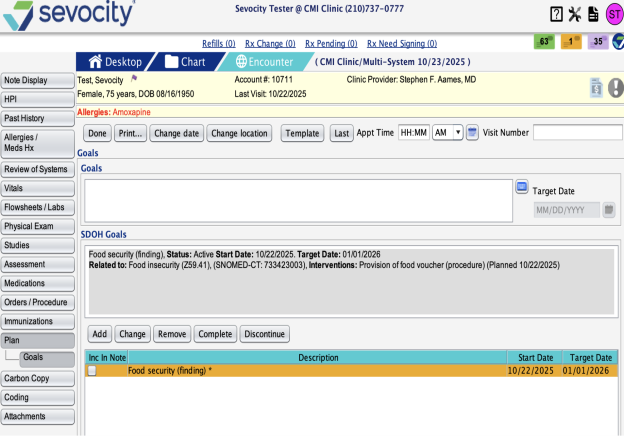Open the appointment time calendar icon
This screenshot has height=436, width=624.
[x=472, y=133]
